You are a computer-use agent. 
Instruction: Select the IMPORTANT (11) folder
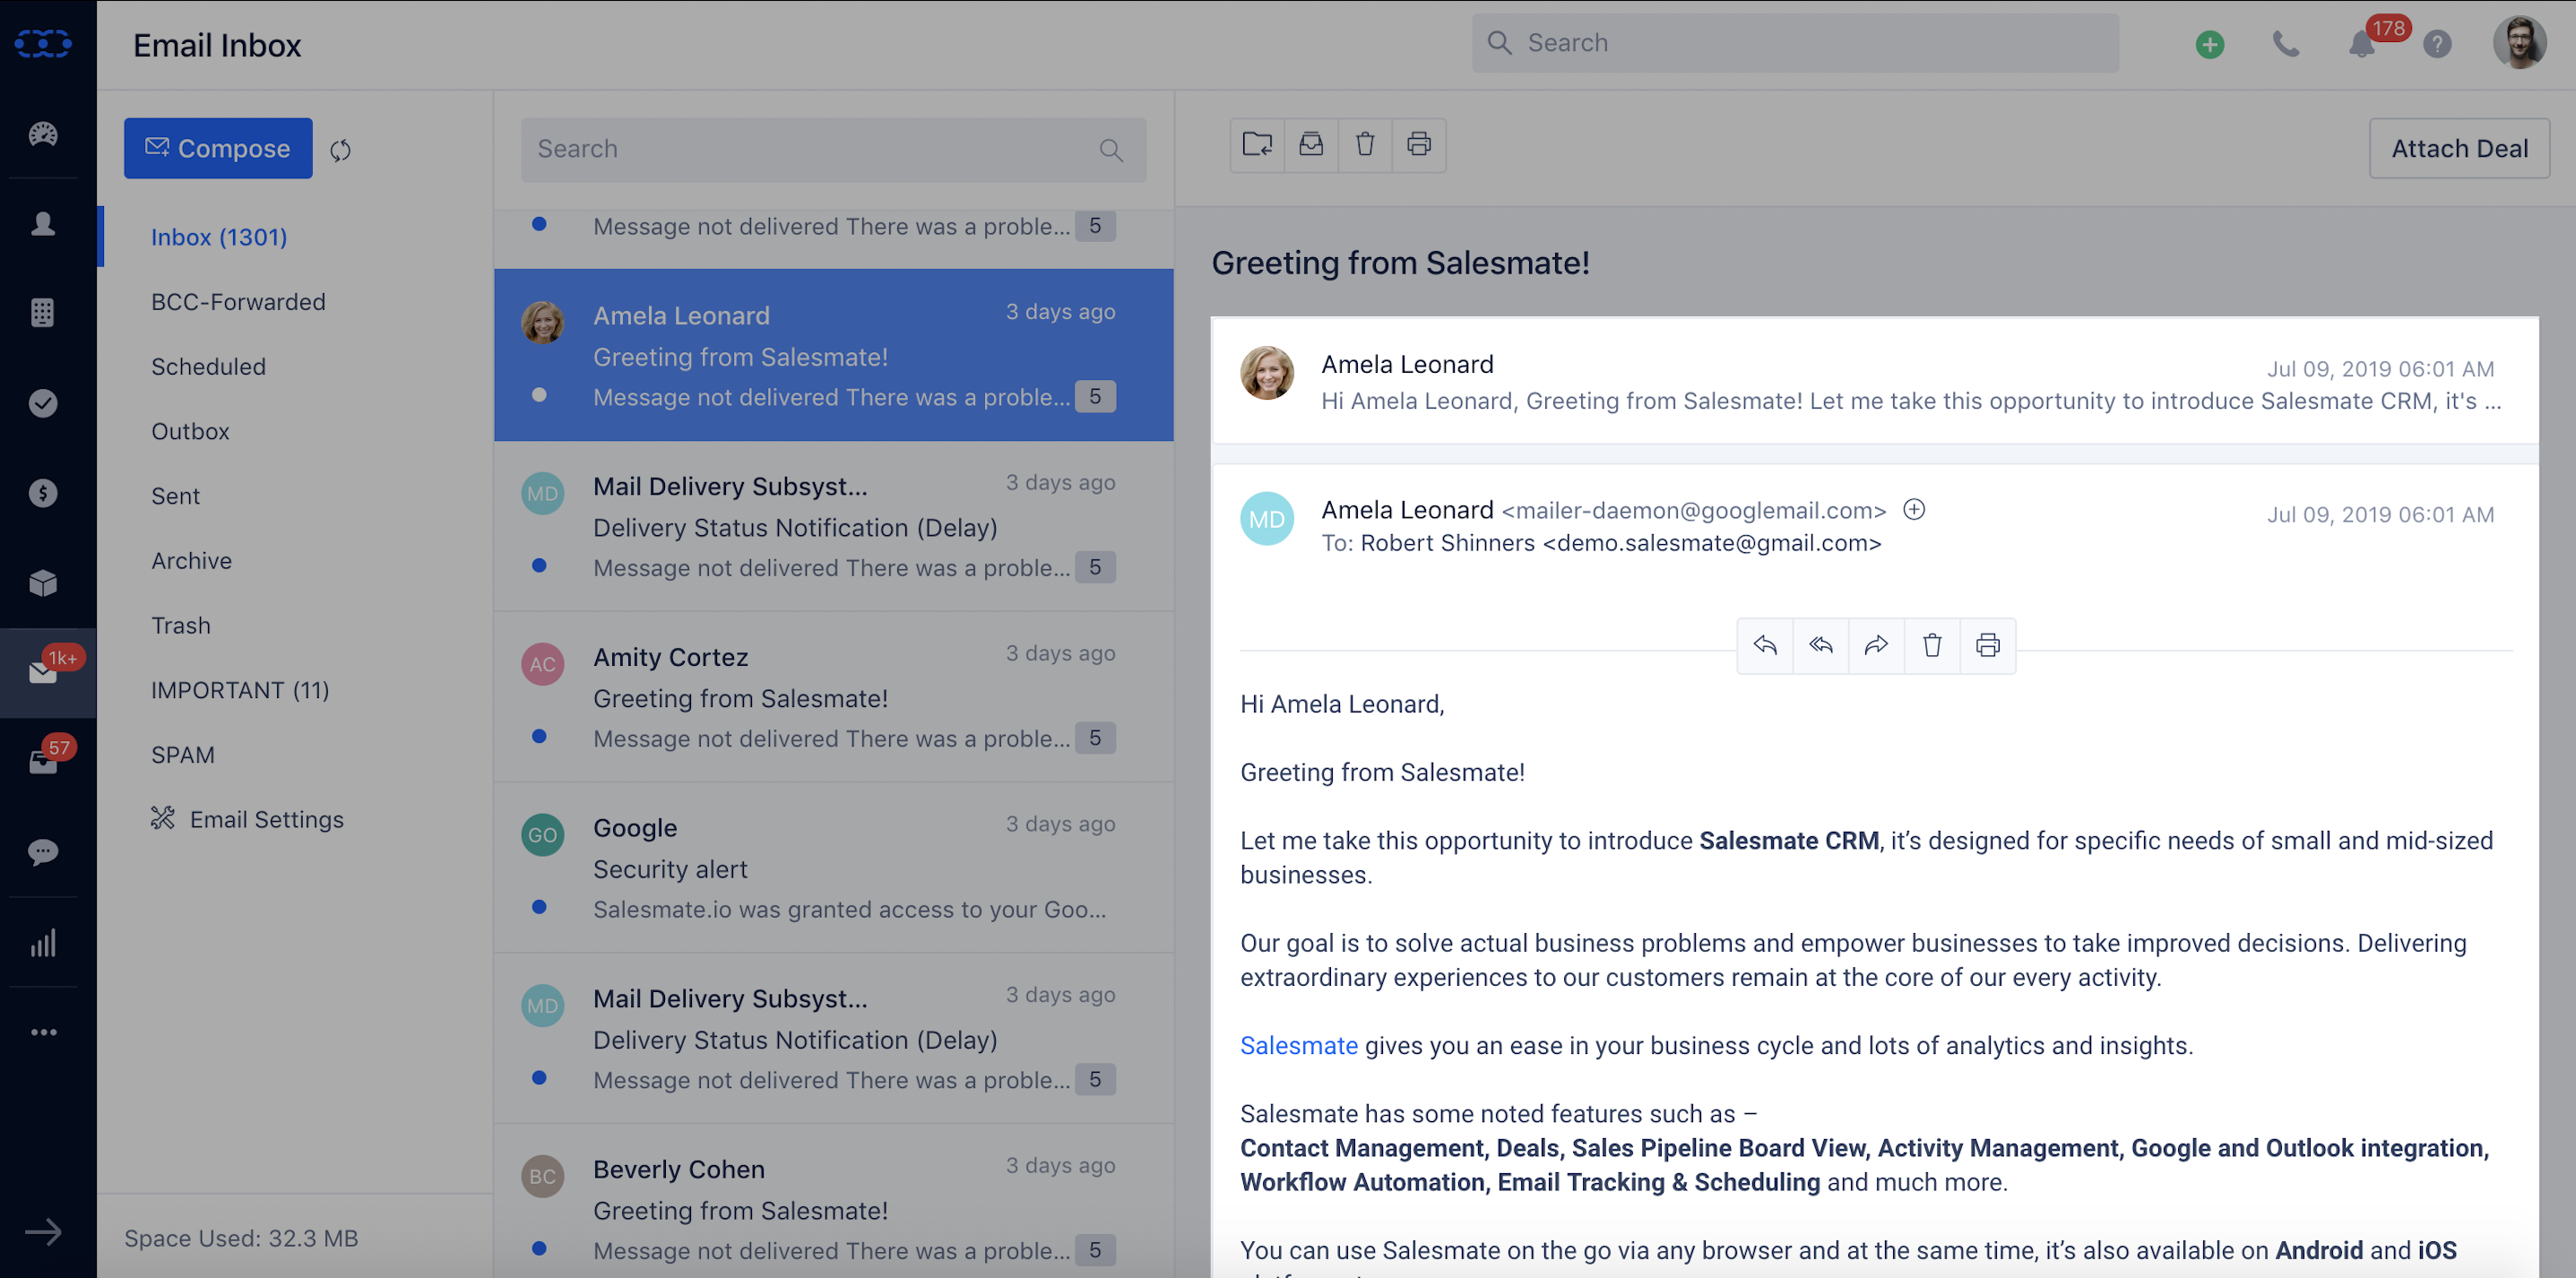tap(240, 690)
